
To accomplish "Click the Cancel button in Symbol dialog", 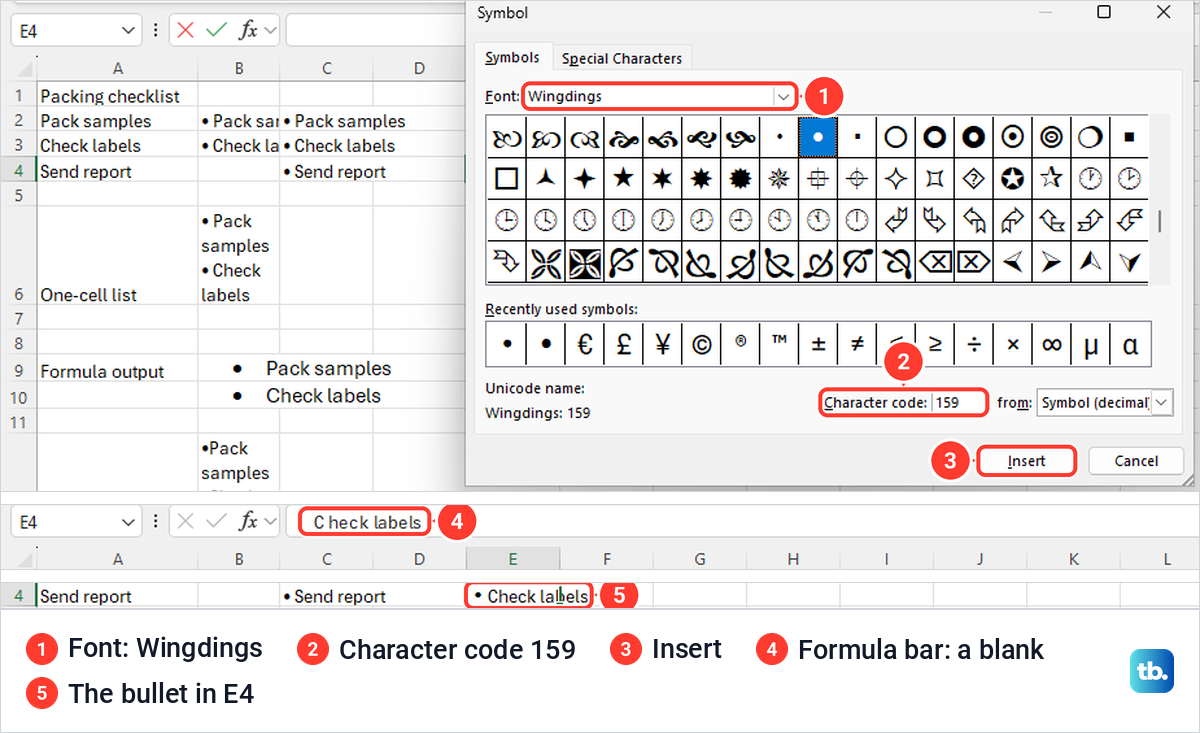I will [x=1136, y=461].
